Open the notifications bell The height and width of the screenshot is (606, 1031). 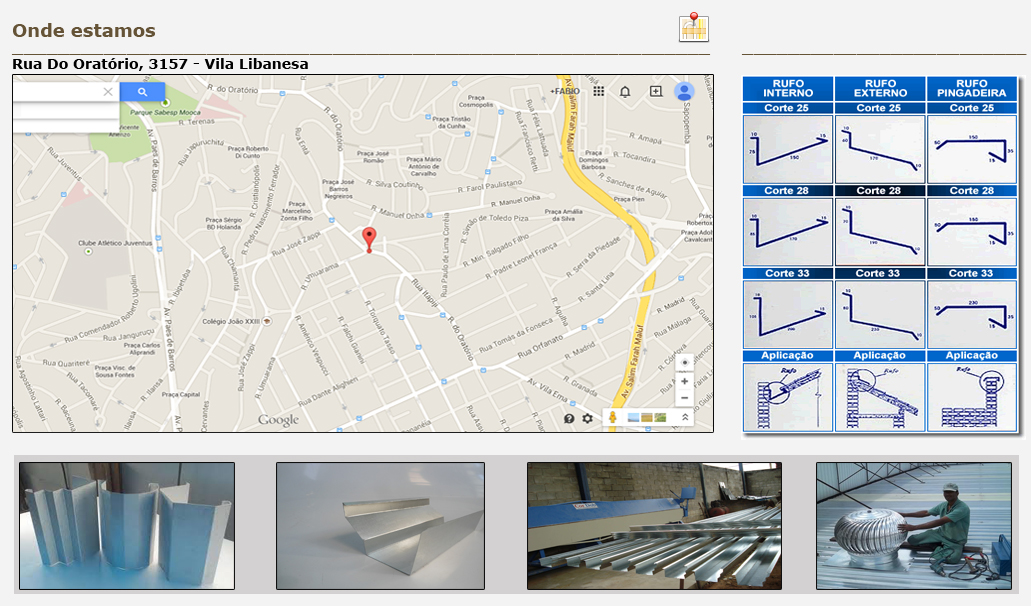tap(625, 91)
